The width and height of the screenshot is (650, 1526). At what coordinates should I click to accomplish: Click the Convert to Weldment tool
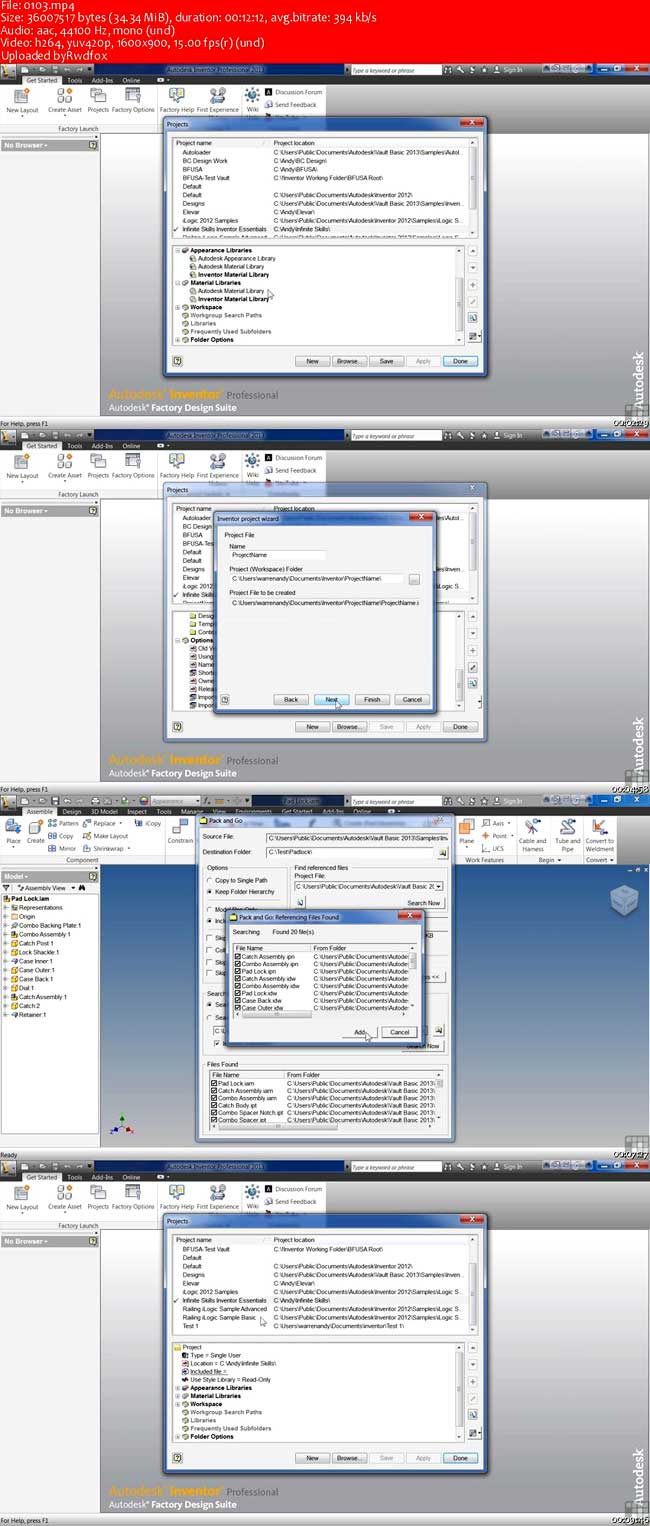(x=600, y=835)
